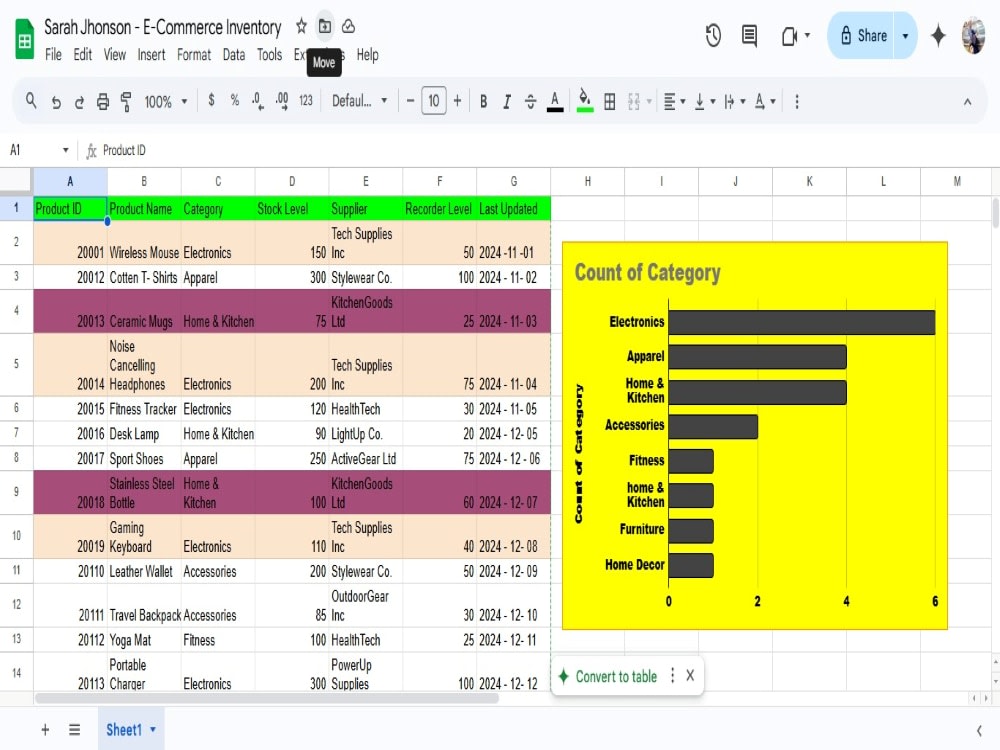Screen dimensions: 1000x750
Task: Format selection as currency
Action: (x=211, y=101)
